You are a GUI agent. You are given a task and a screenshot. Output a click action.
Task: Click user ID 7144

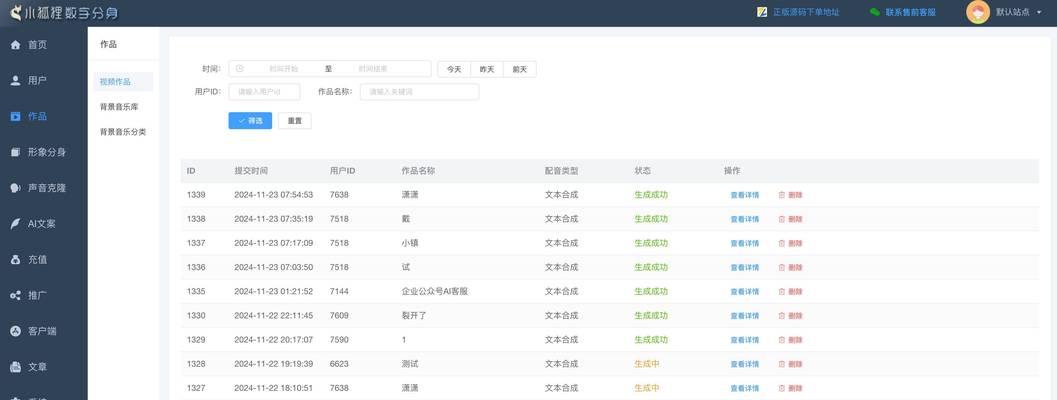tap(339, 291)
